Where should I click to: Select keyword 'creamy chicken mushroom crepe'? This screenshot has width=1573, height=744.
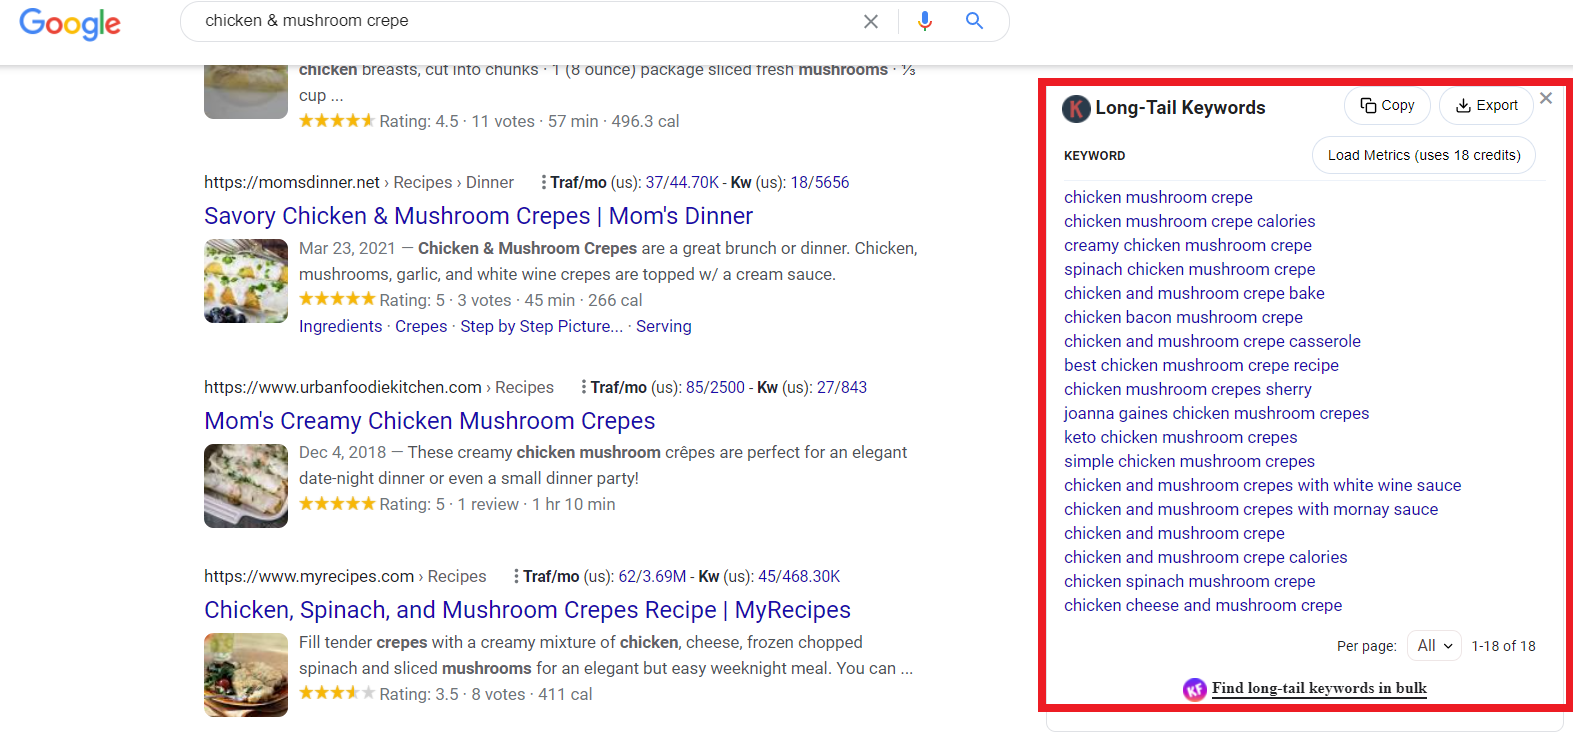(x=1188, y=245)
